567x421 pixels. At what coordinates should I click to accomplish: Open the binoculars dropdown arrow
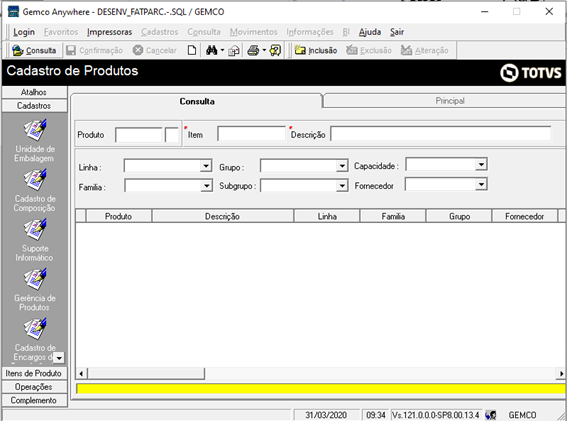tap(222, 50)
